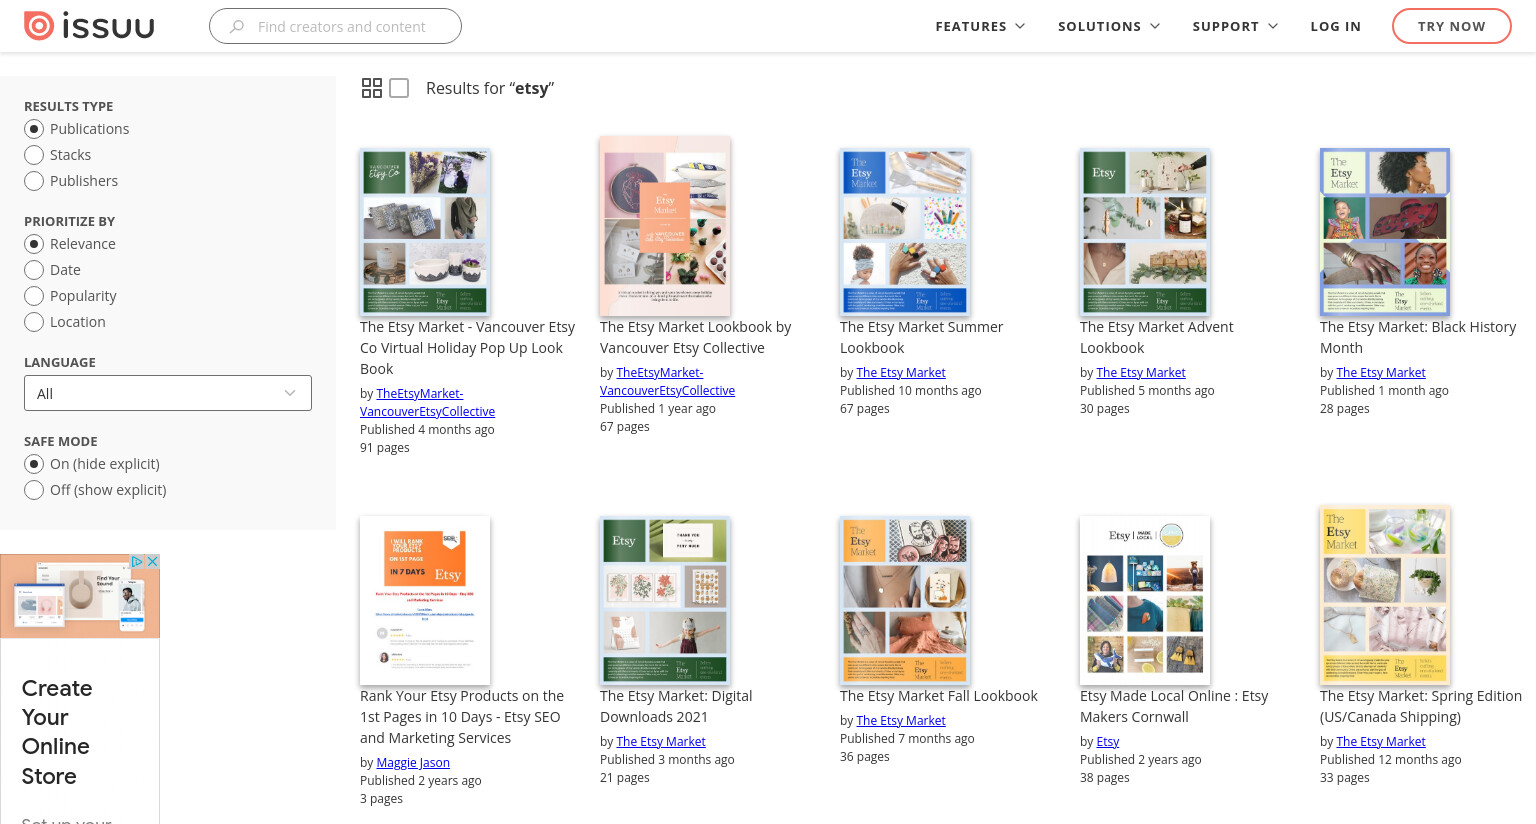Click title "The Etsy Market: Black History Month"
This screenshot has width=1536, height=824.
pos(1418,337)
